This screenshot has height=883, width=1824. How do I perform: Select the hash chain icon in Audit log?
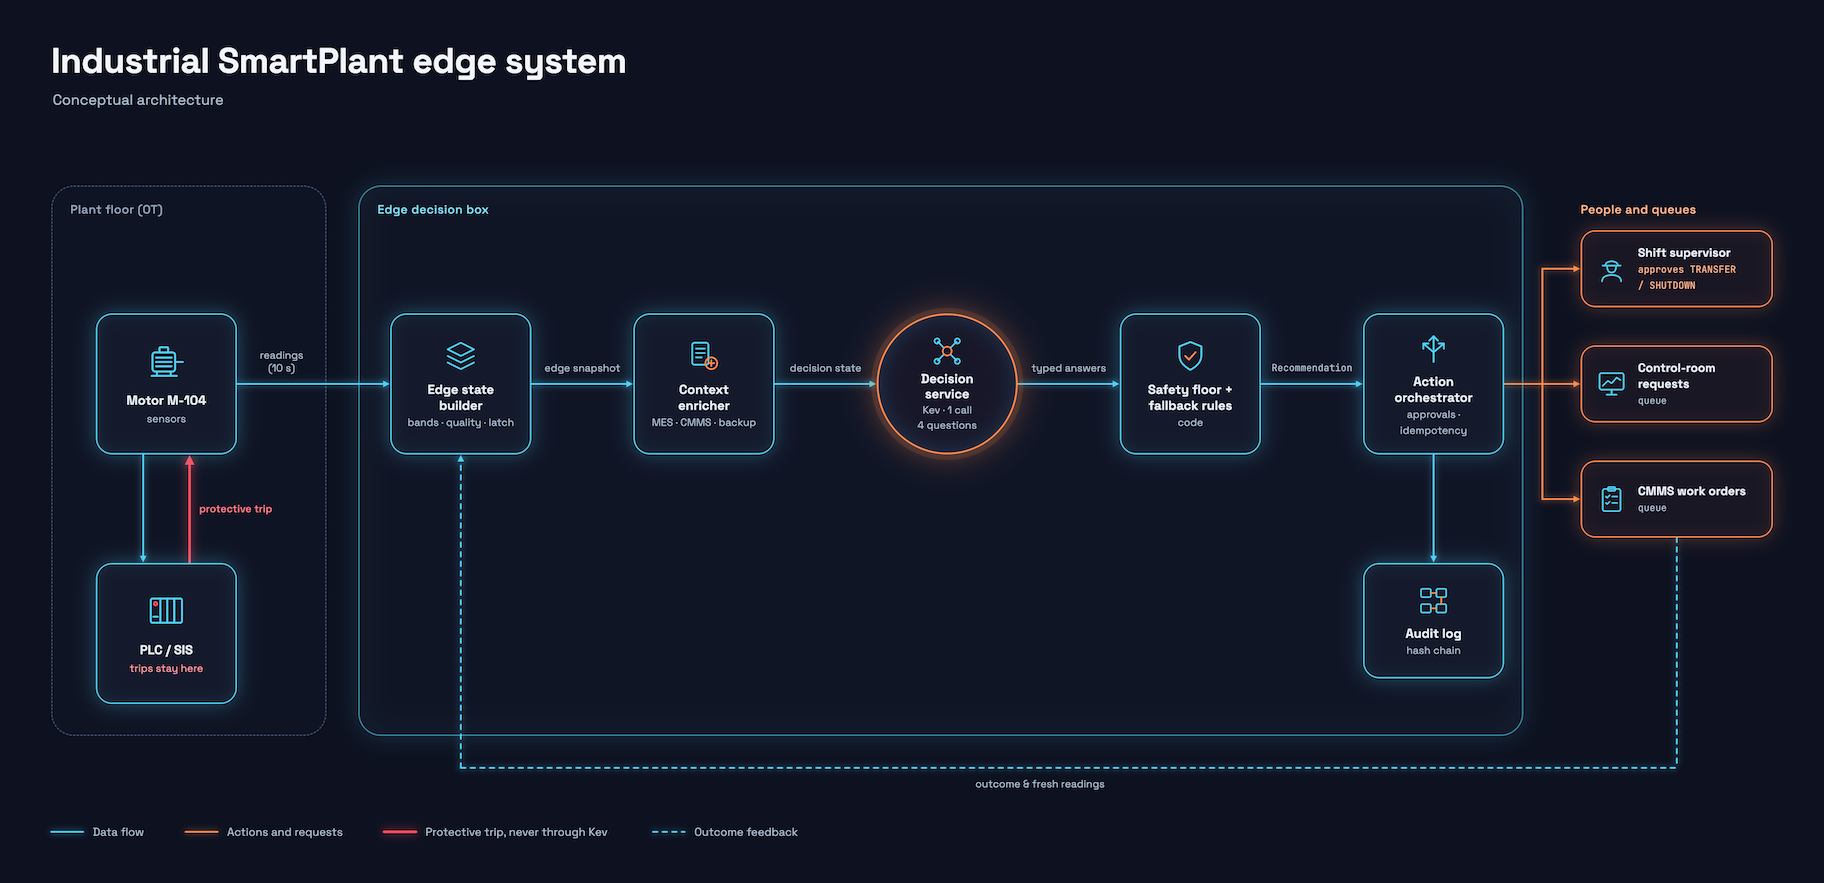(x=1433, y=600)
